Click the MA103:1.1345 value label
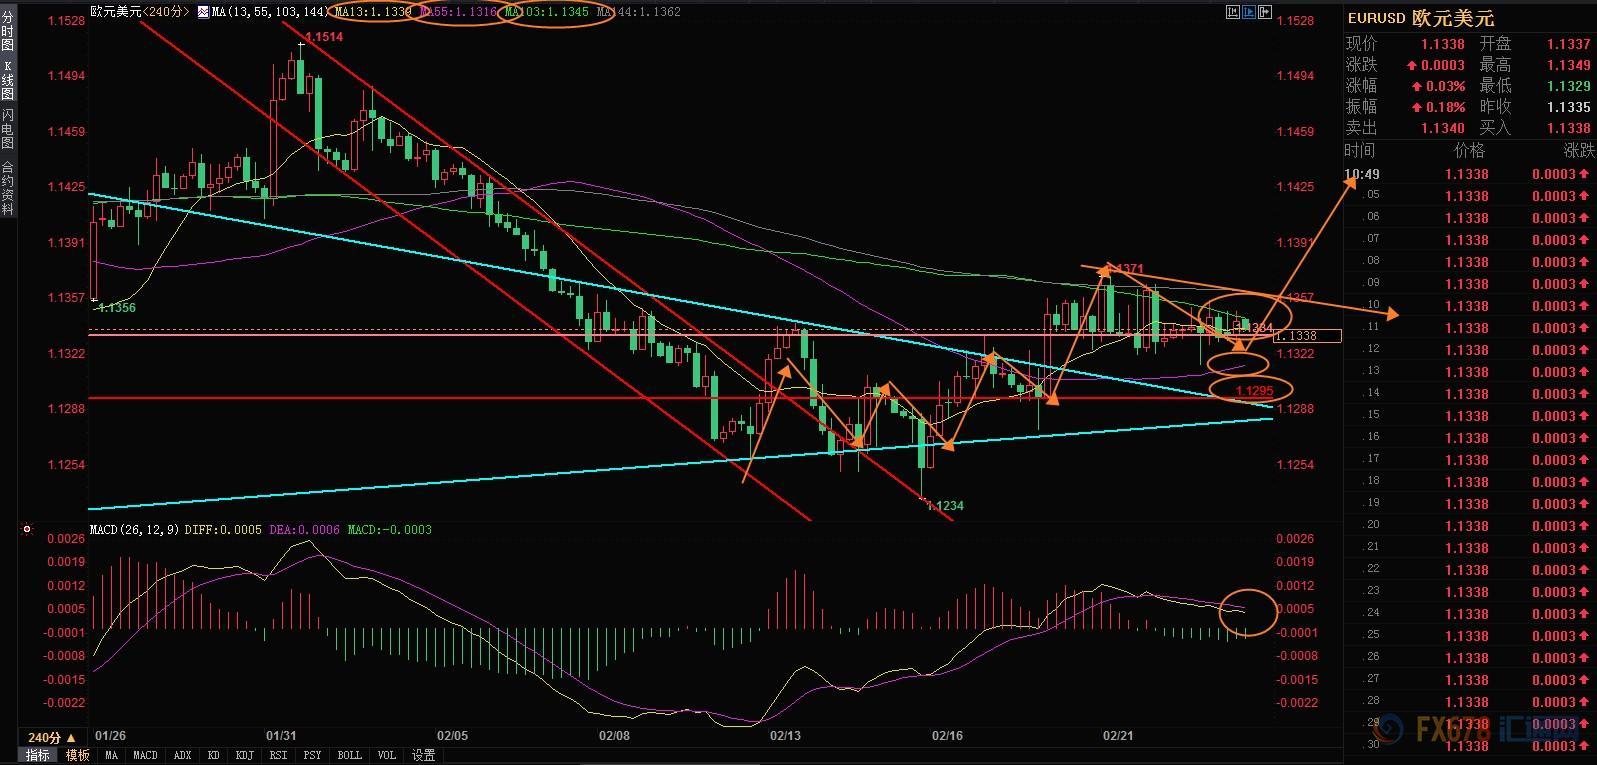Screen dimensions: 1597x765 (x=546, y=12)
